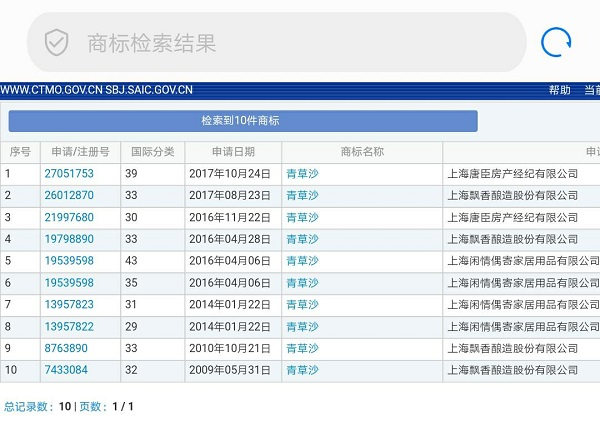The width and height of the screenshot is (600, 422).
Task: Open 青草沙 trademark link in row 4
Action: (302, 239)
